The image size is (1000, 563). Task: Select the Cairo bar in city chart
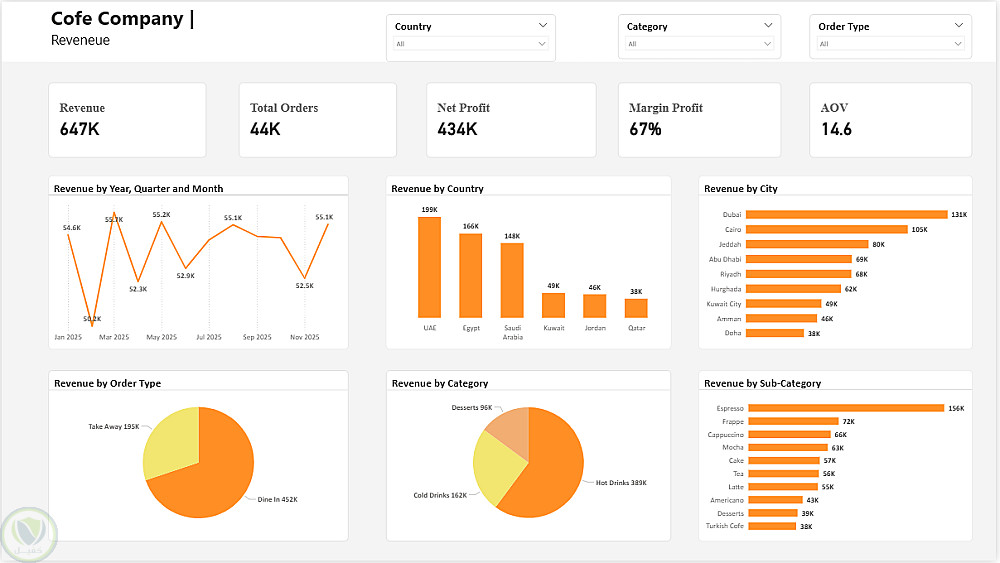(827, 230)
